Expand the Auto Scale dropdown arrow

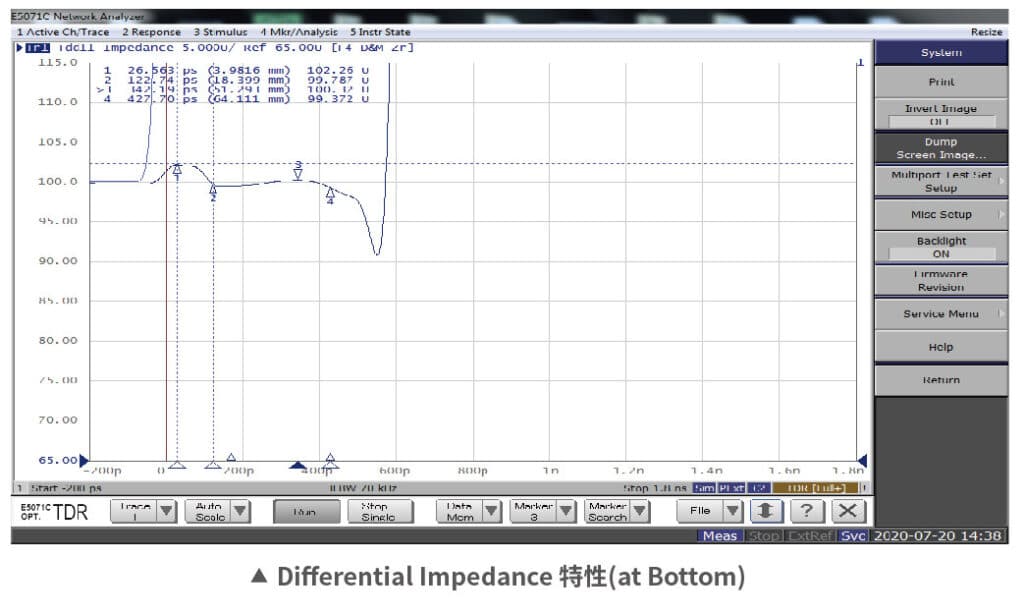[241, 511]
